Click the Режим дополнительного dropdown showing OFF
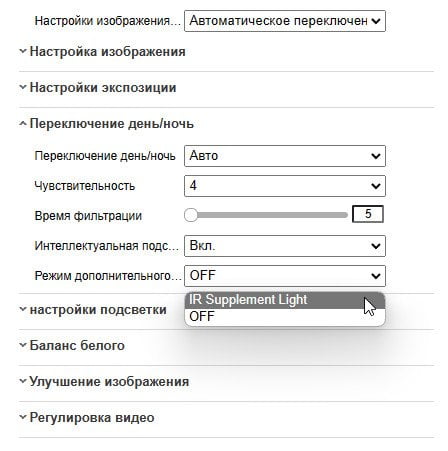Viewport: 448px width, 451px height. (x=285, y=276)
